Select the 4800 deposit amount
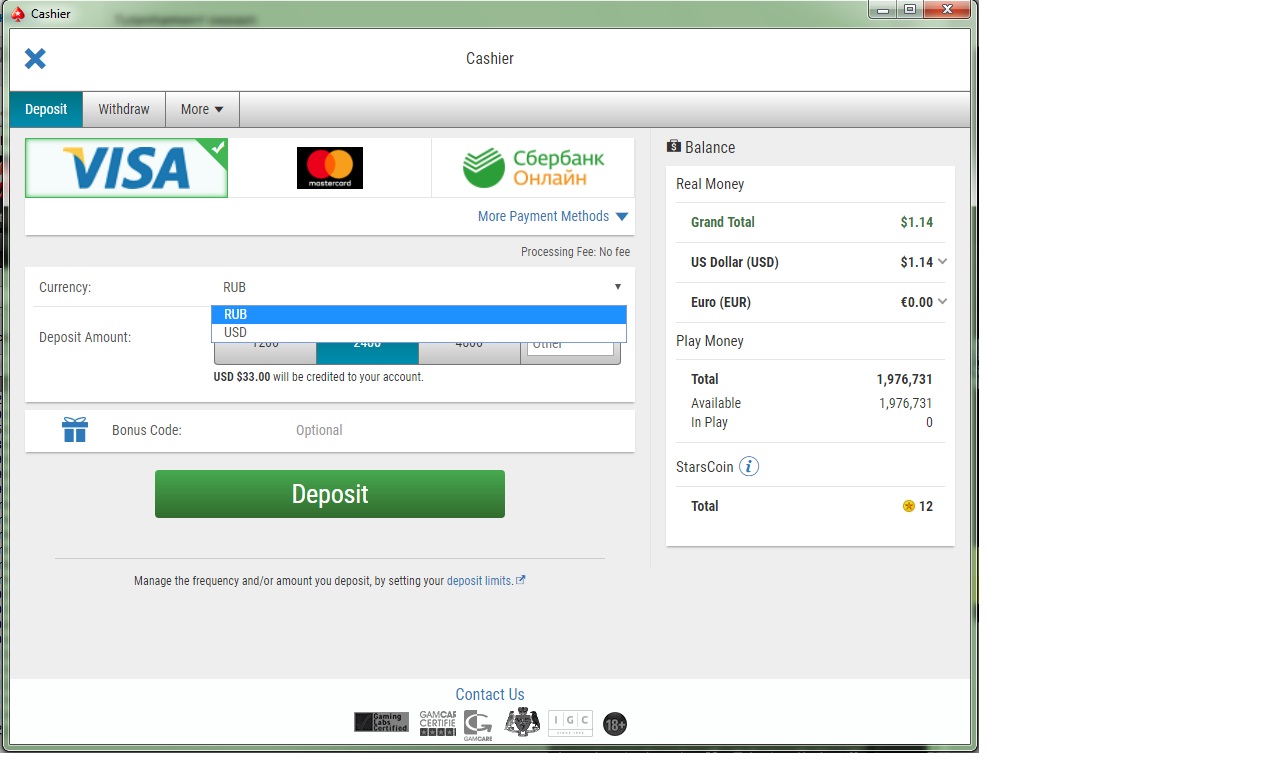The height and width of the screenshot is (768, 1274). pos(469,352)
